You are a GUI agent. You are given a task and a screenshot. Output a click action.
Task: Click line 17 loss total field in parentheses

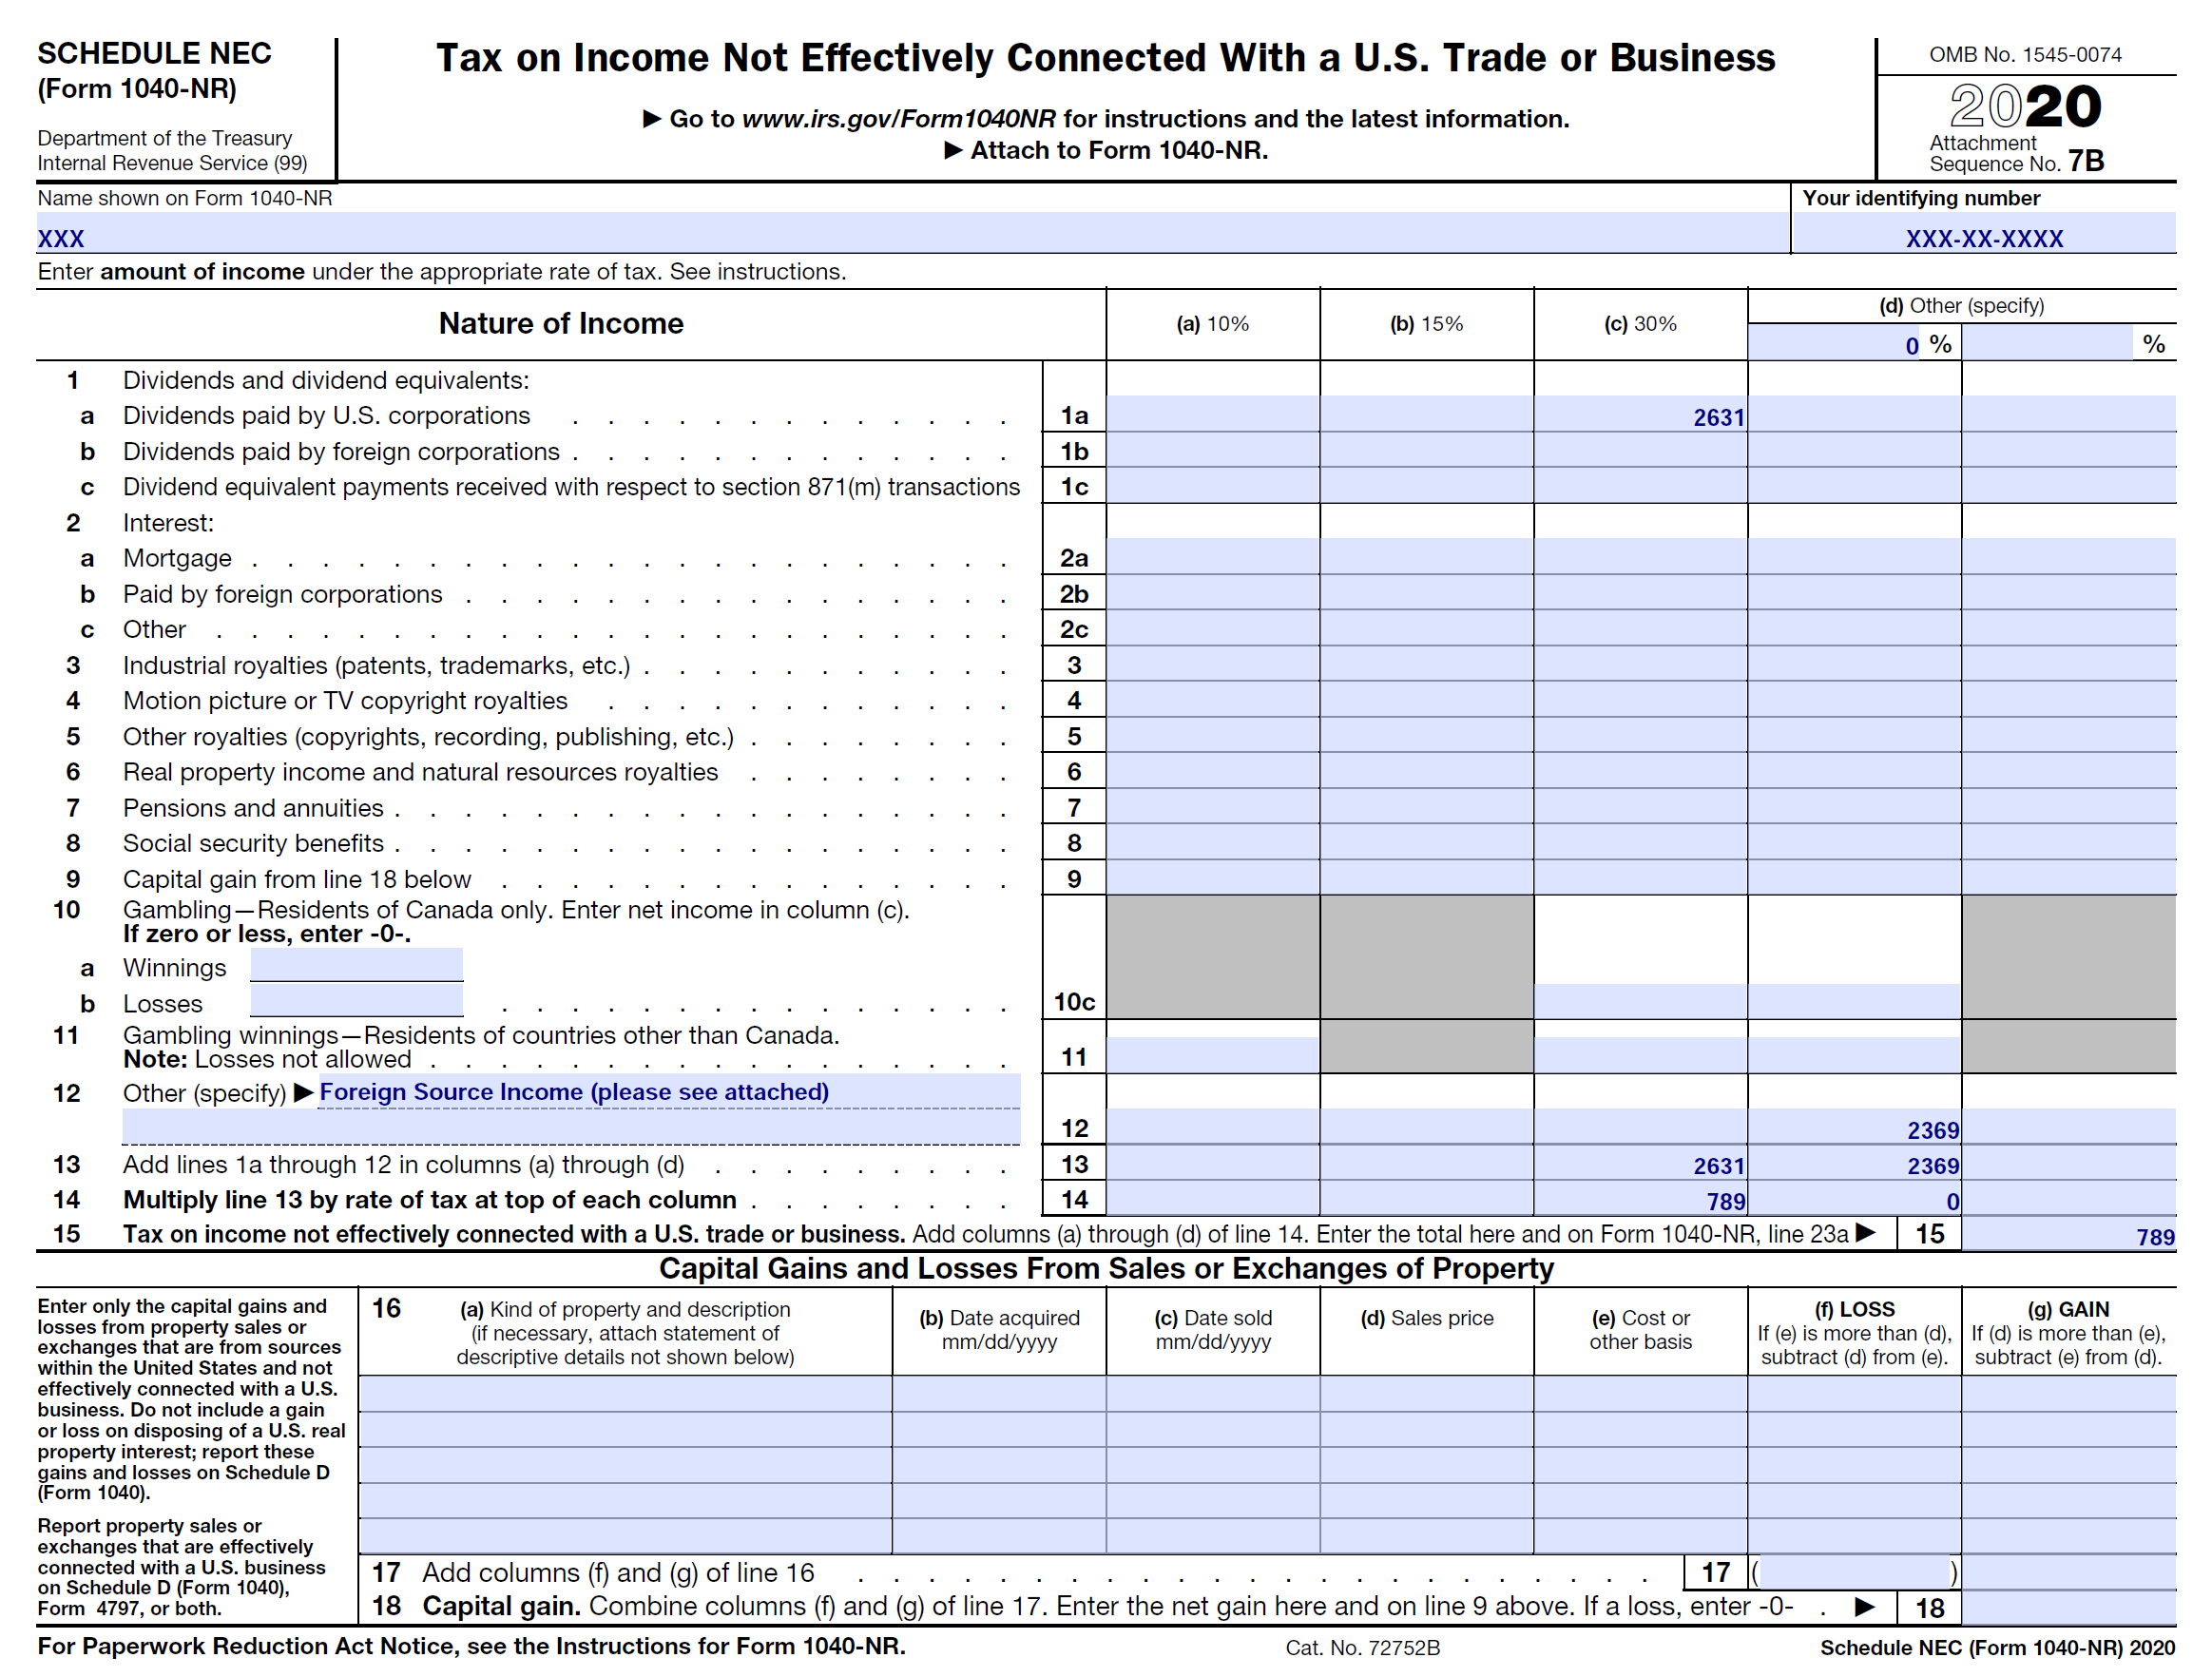[x=1855, y=1573]
